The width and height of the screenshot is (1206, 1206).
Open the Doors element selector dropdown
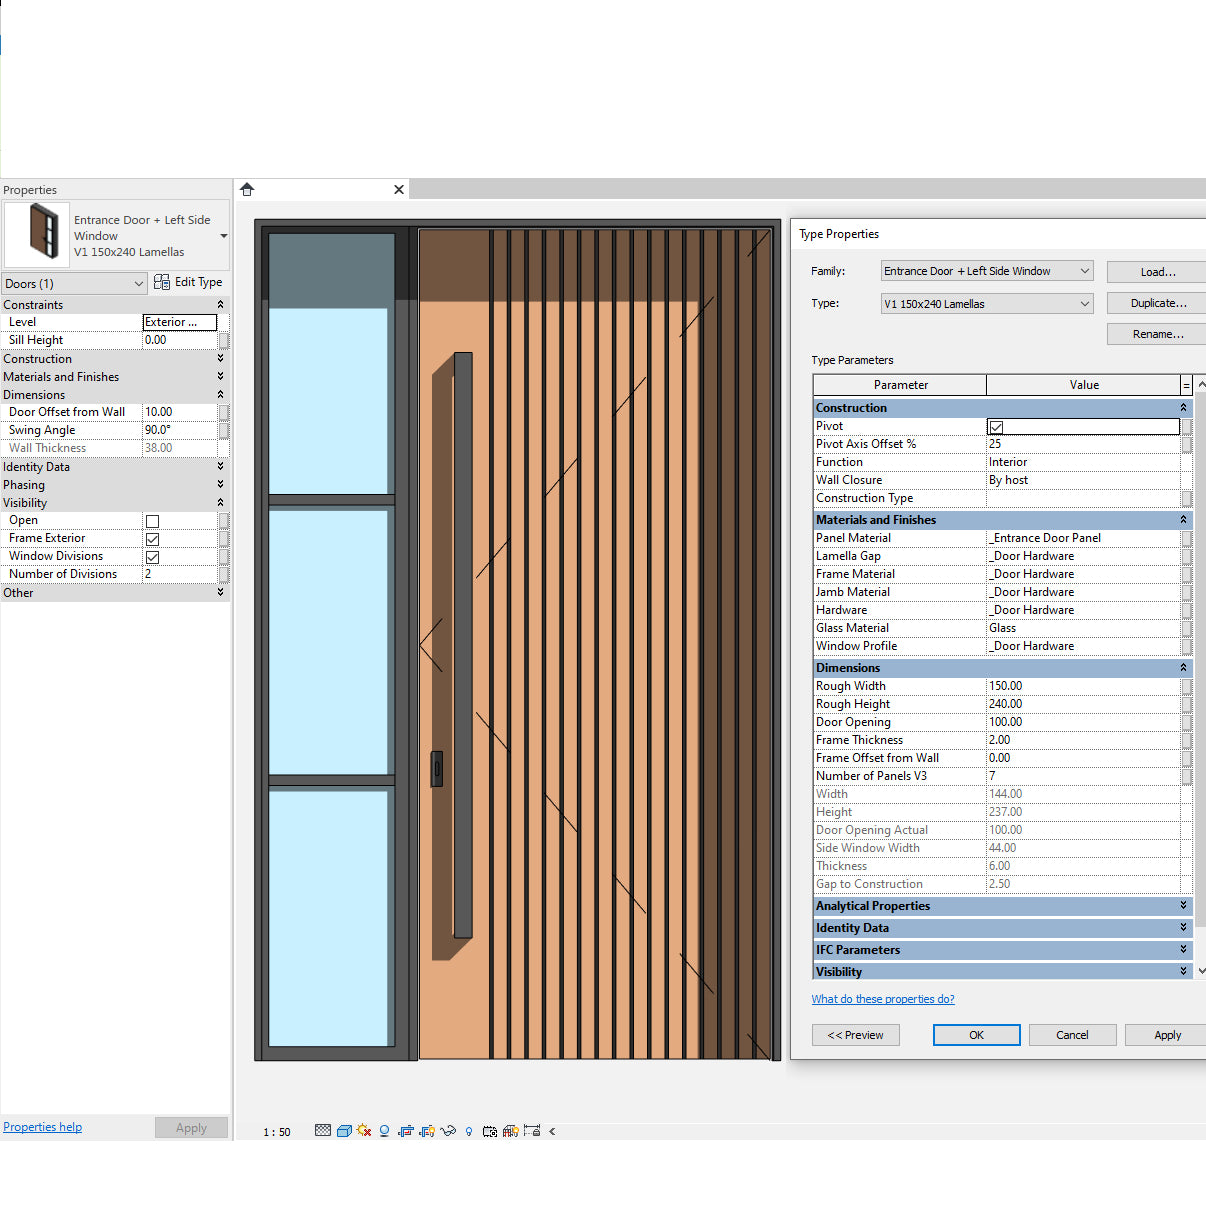click(140, 283)
